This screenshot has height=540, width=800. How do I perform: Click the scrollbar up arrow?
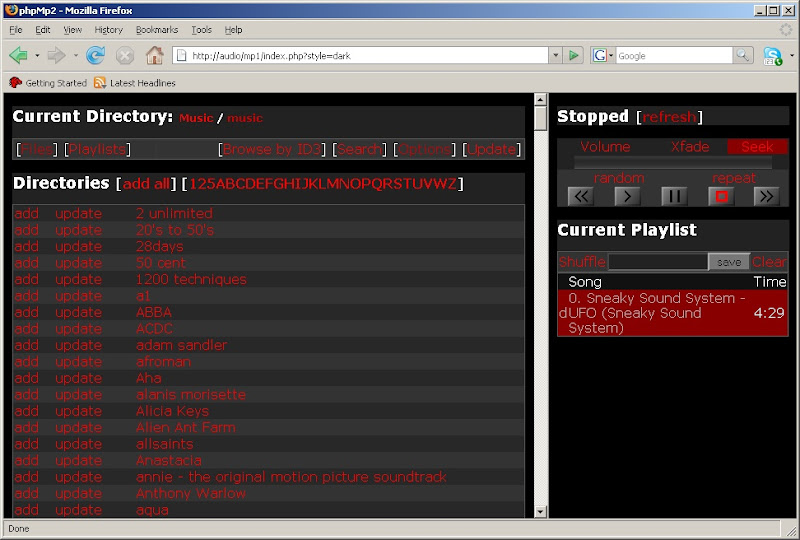(x=541, y=100)
